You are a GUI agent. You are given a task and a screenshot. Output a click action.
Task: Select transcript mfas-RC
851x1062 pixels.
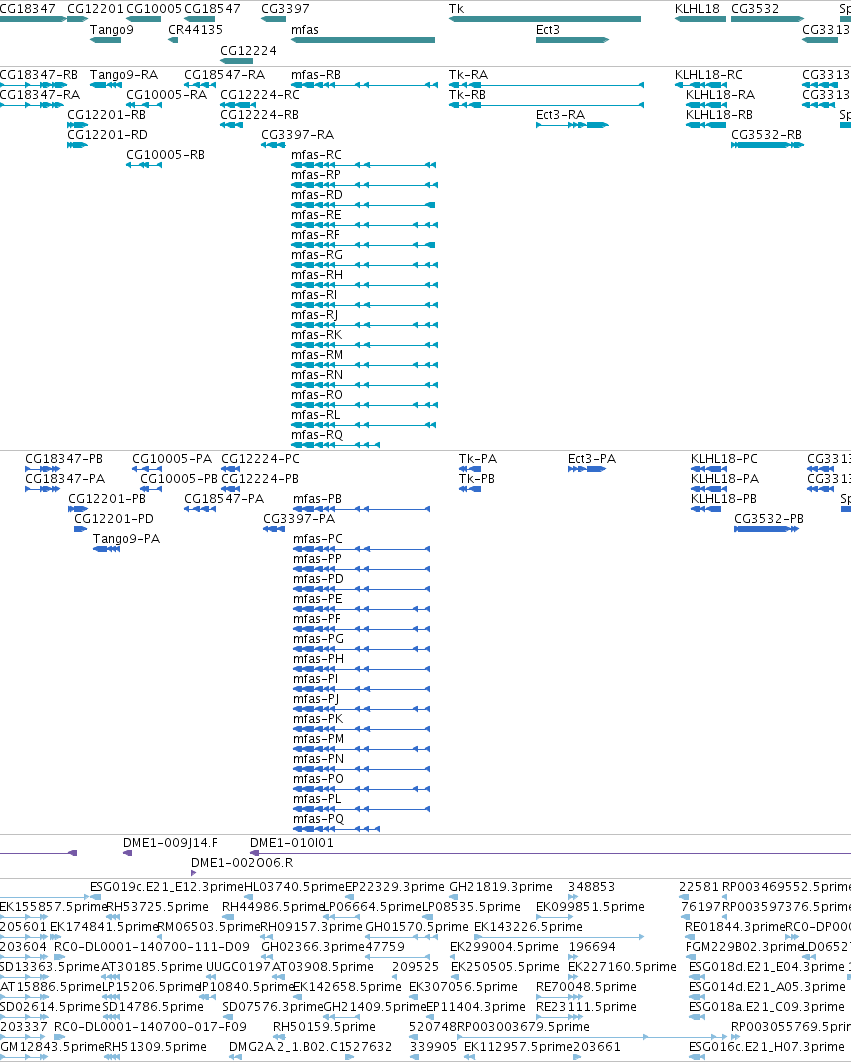point(316,154)
